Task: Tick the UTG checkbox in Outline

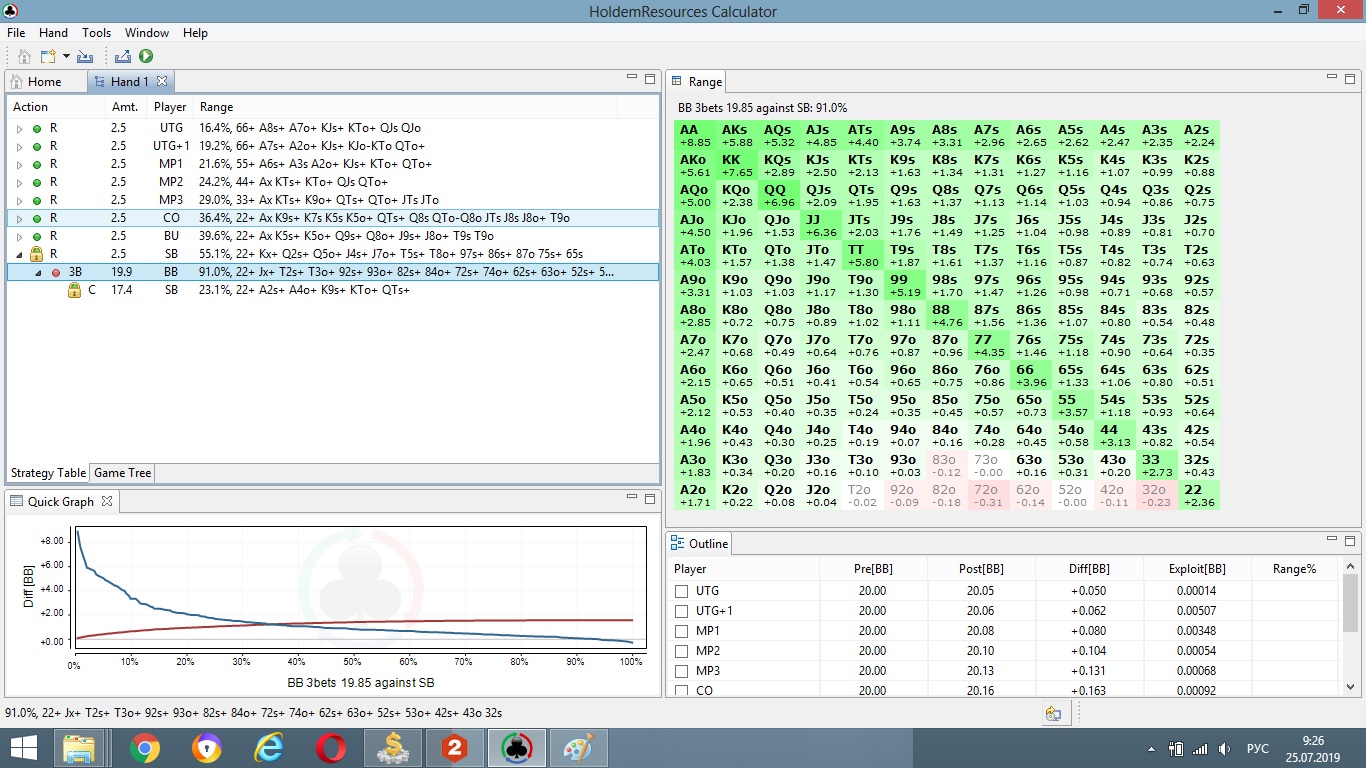Action: [x=682, y=591]
